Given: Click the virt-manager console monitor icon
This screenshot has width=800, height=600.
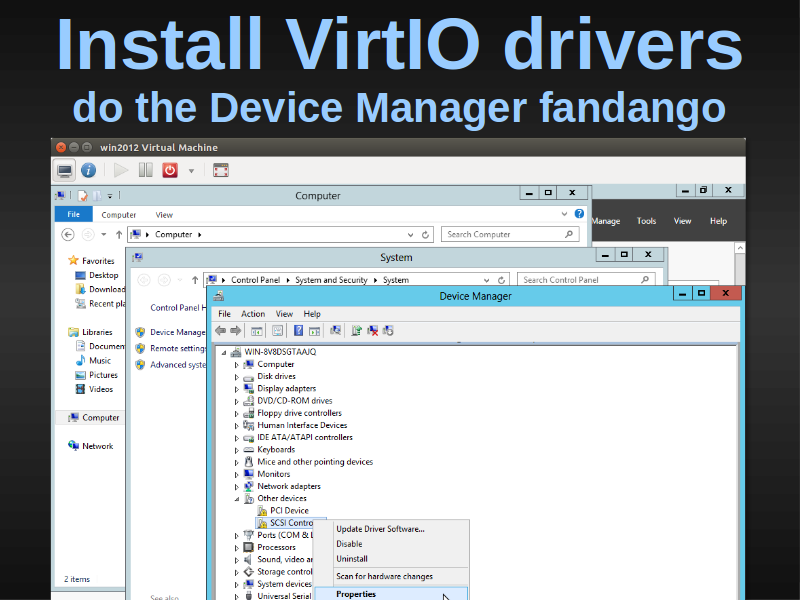Looking at the screenshot, I should coord(65,170).
